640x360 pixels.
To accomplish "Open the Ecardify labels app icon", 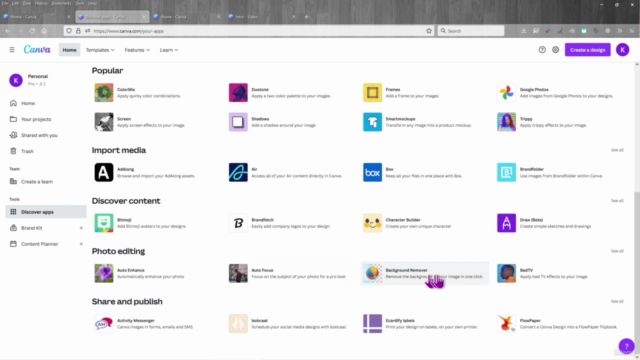I will click(372, 324).
